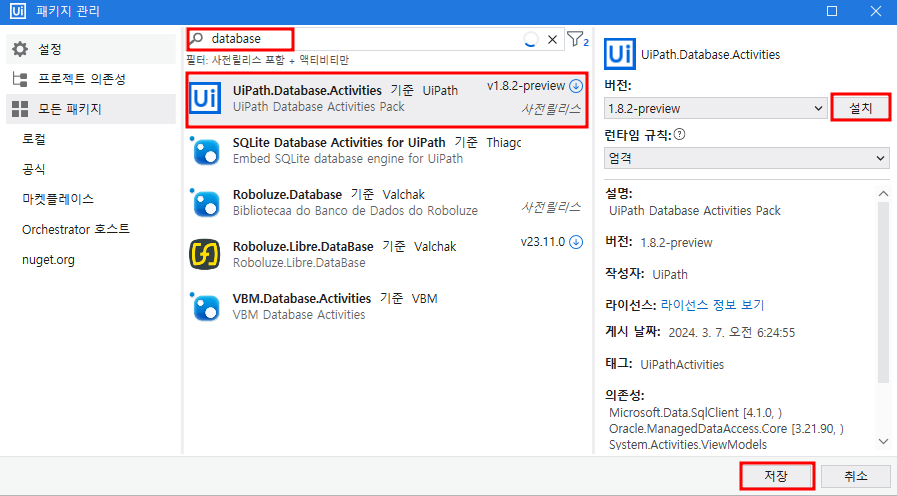Select the nuget.org package source
897x496 pixels.
[48, 260]
